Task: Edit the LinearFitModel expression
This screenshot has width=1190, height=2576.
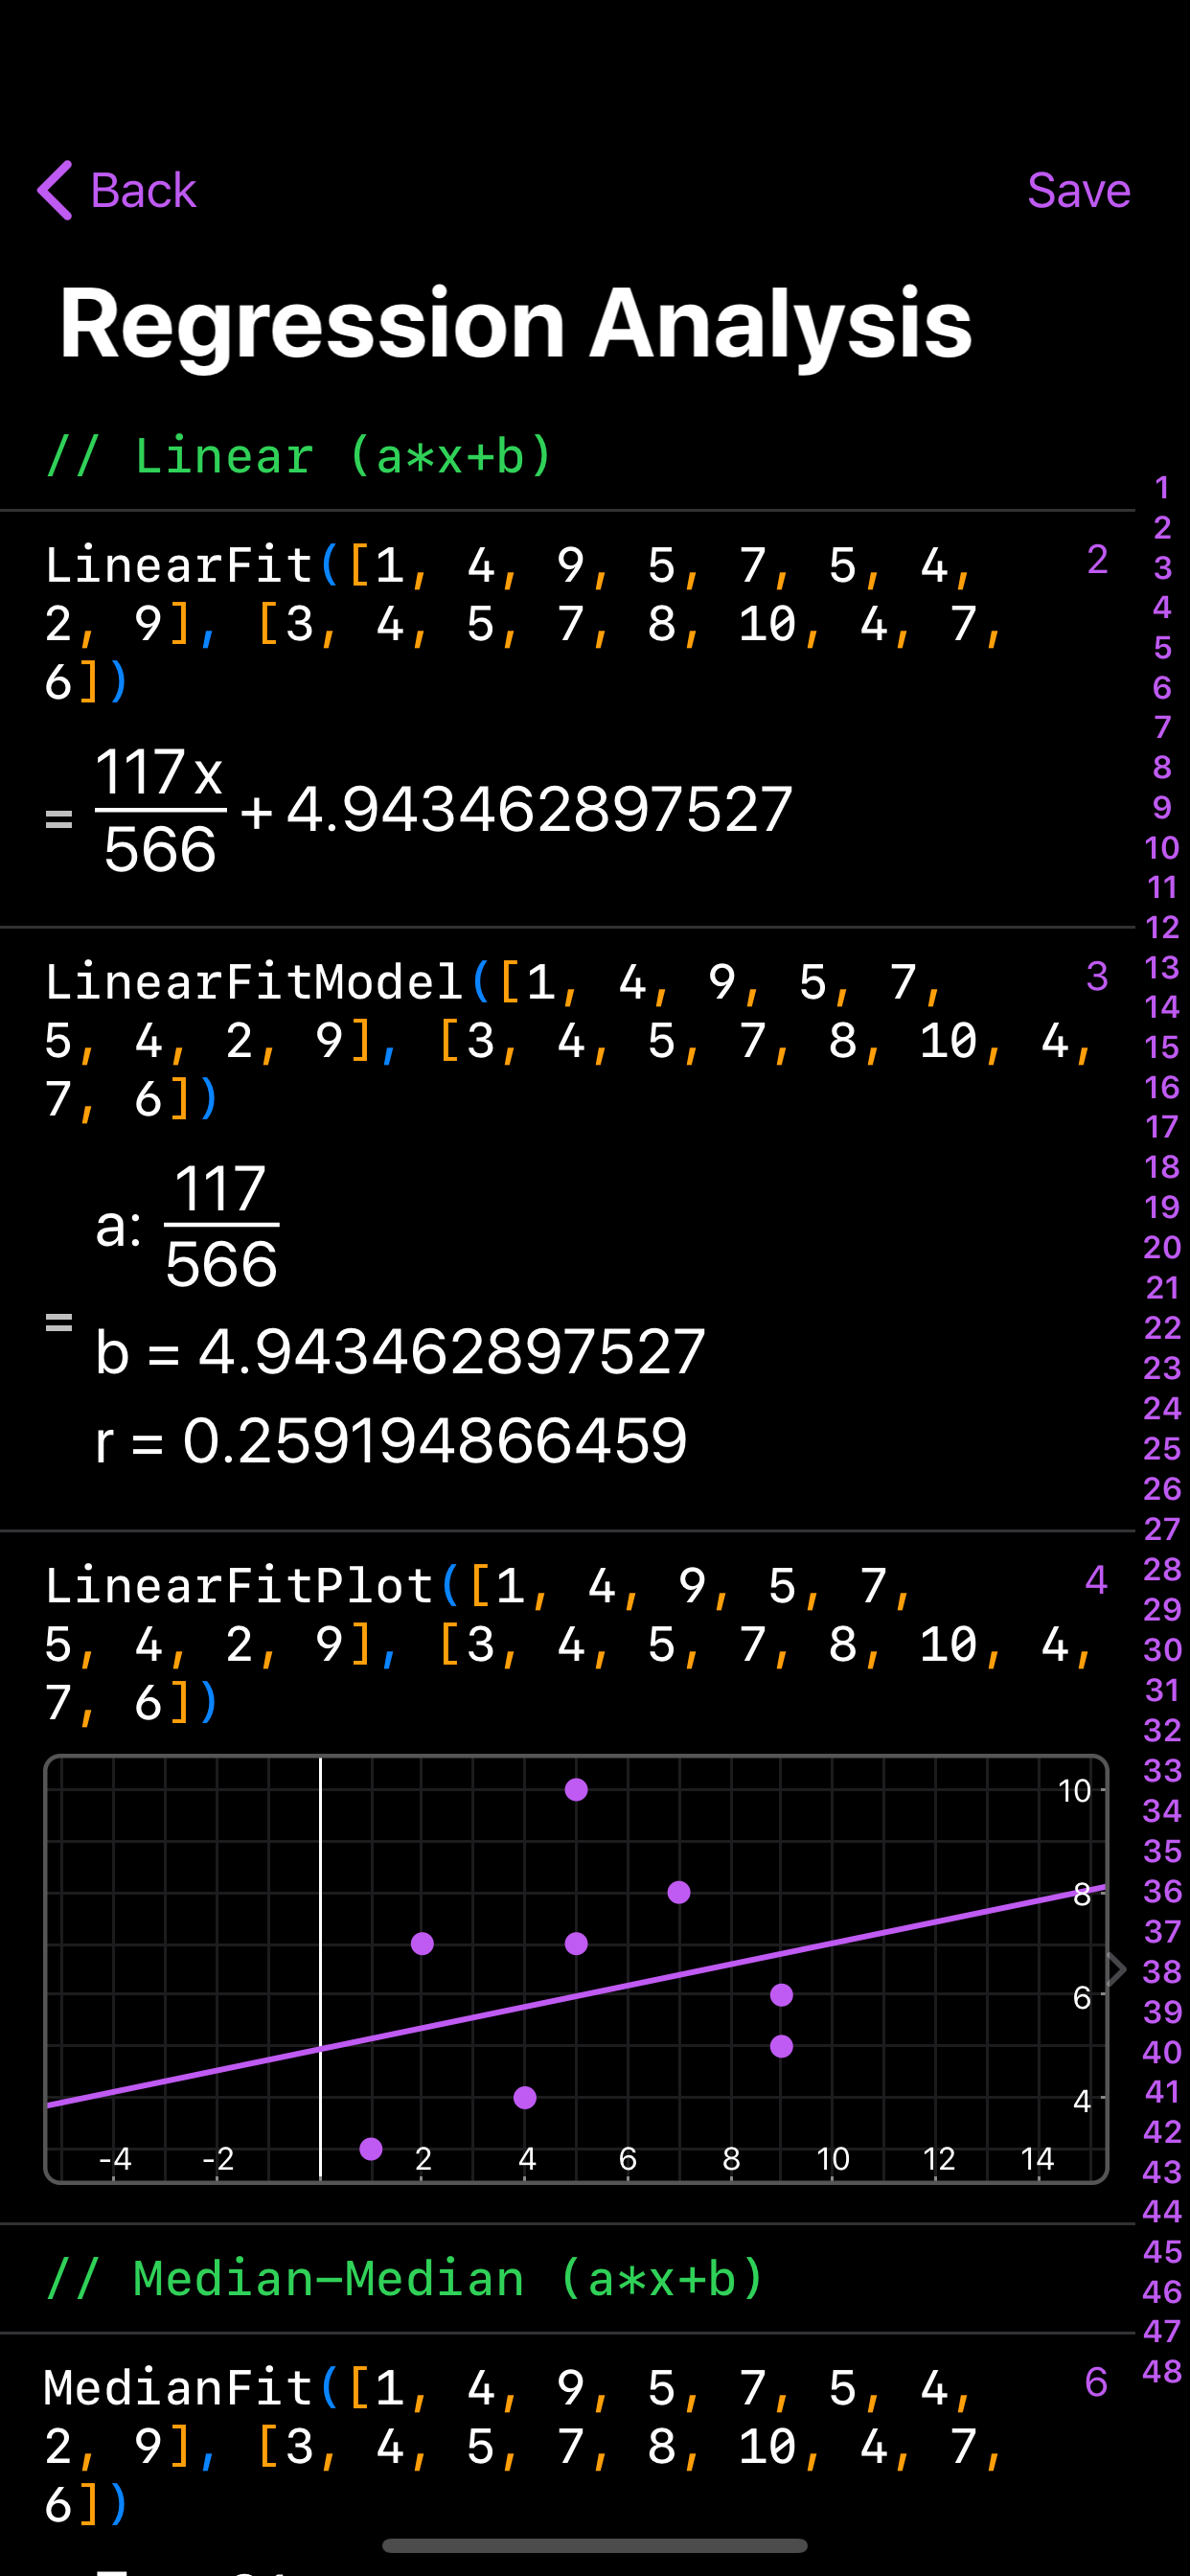Action: [x=568, y=1040]
